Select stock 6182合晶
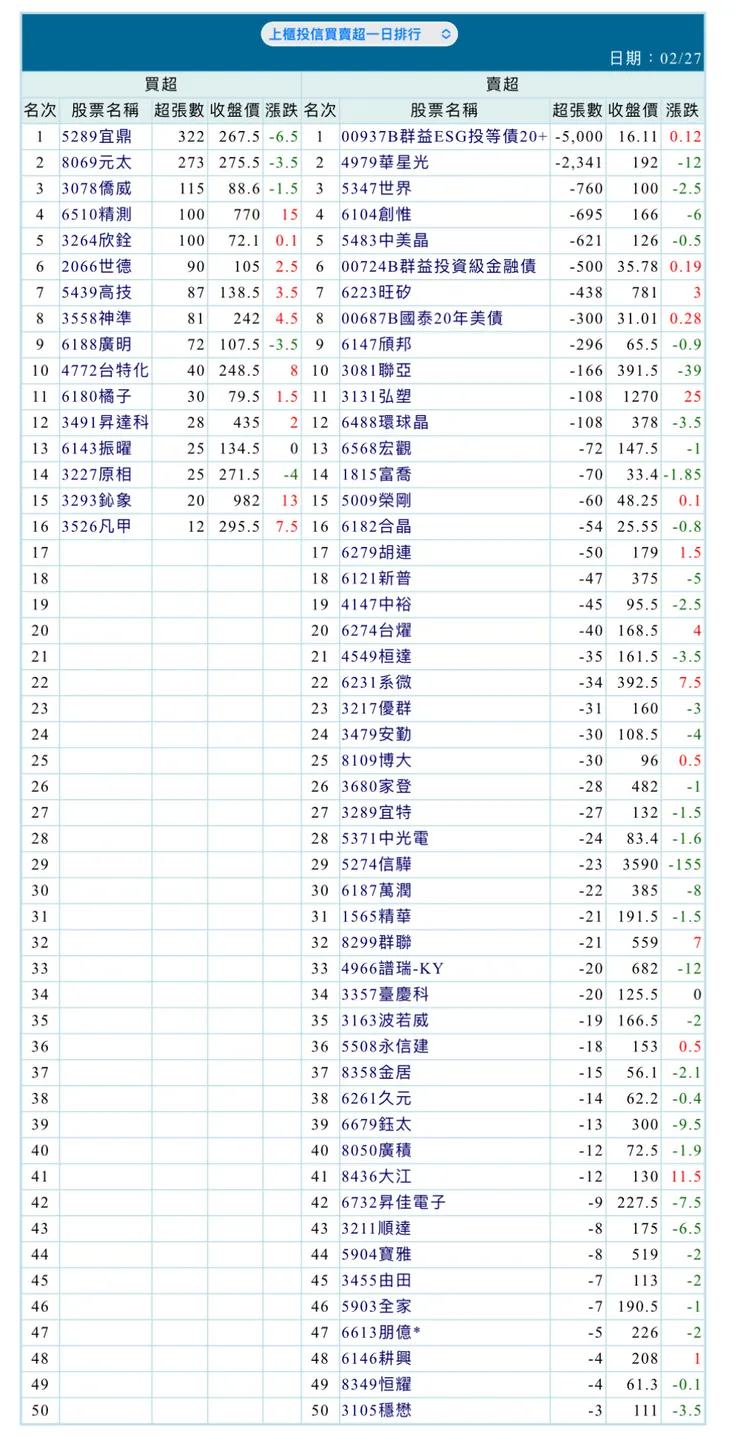This screenshot has height=1443, width=740. (376, 526)
